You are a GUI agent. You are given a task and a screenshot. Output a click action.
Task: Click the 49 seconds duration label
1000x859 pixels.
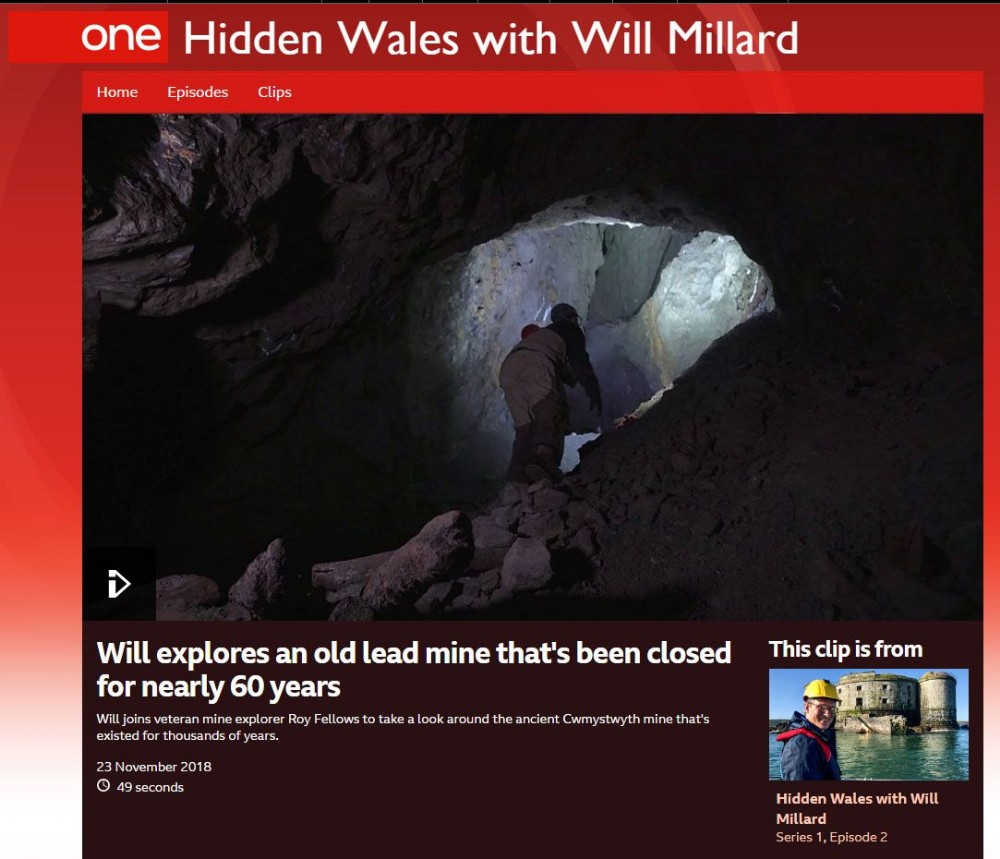tap(150, 787)
